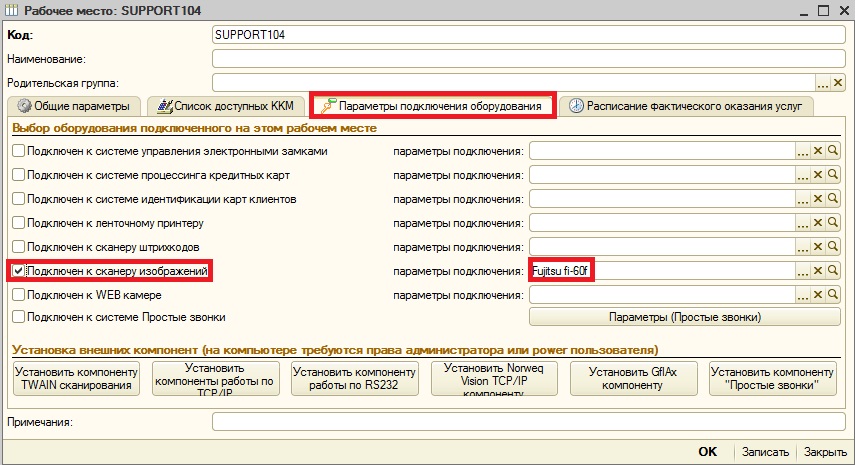Switch to Список доступных ККМ tab
Image resolution: width=855 pixels, height=465 pixels.
226,106
